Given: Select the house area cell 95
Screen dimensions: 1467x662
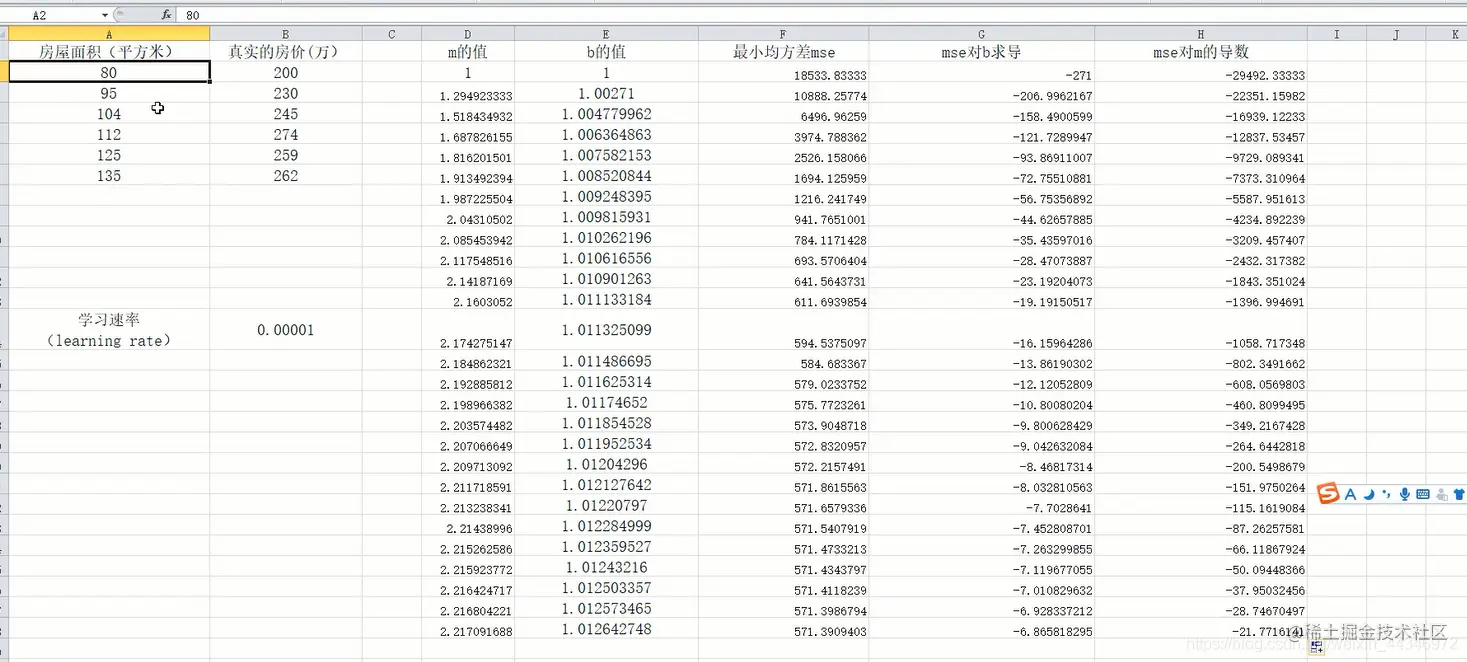Looking at the screenshot, I should coord(109,93).
